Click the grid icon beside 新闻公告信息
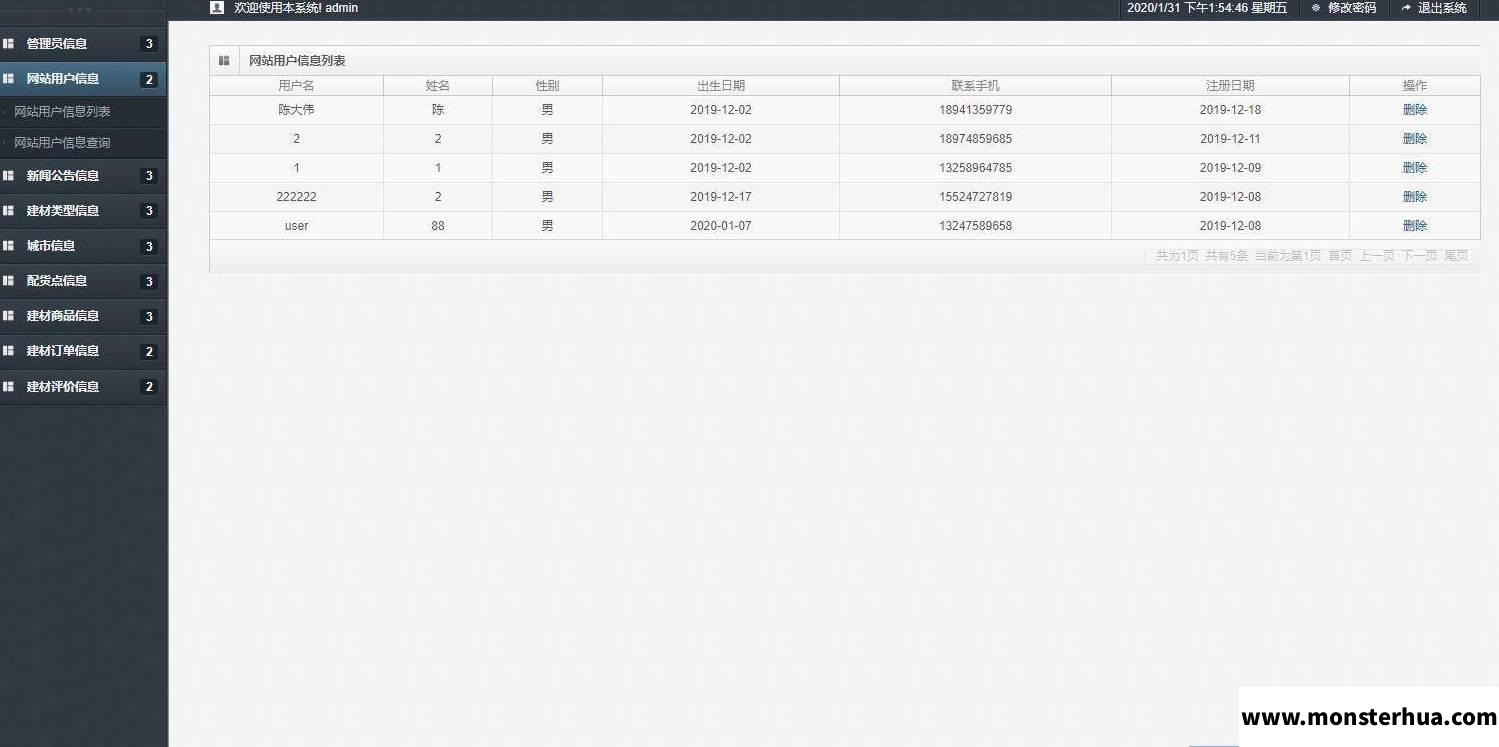 [9, 176]
